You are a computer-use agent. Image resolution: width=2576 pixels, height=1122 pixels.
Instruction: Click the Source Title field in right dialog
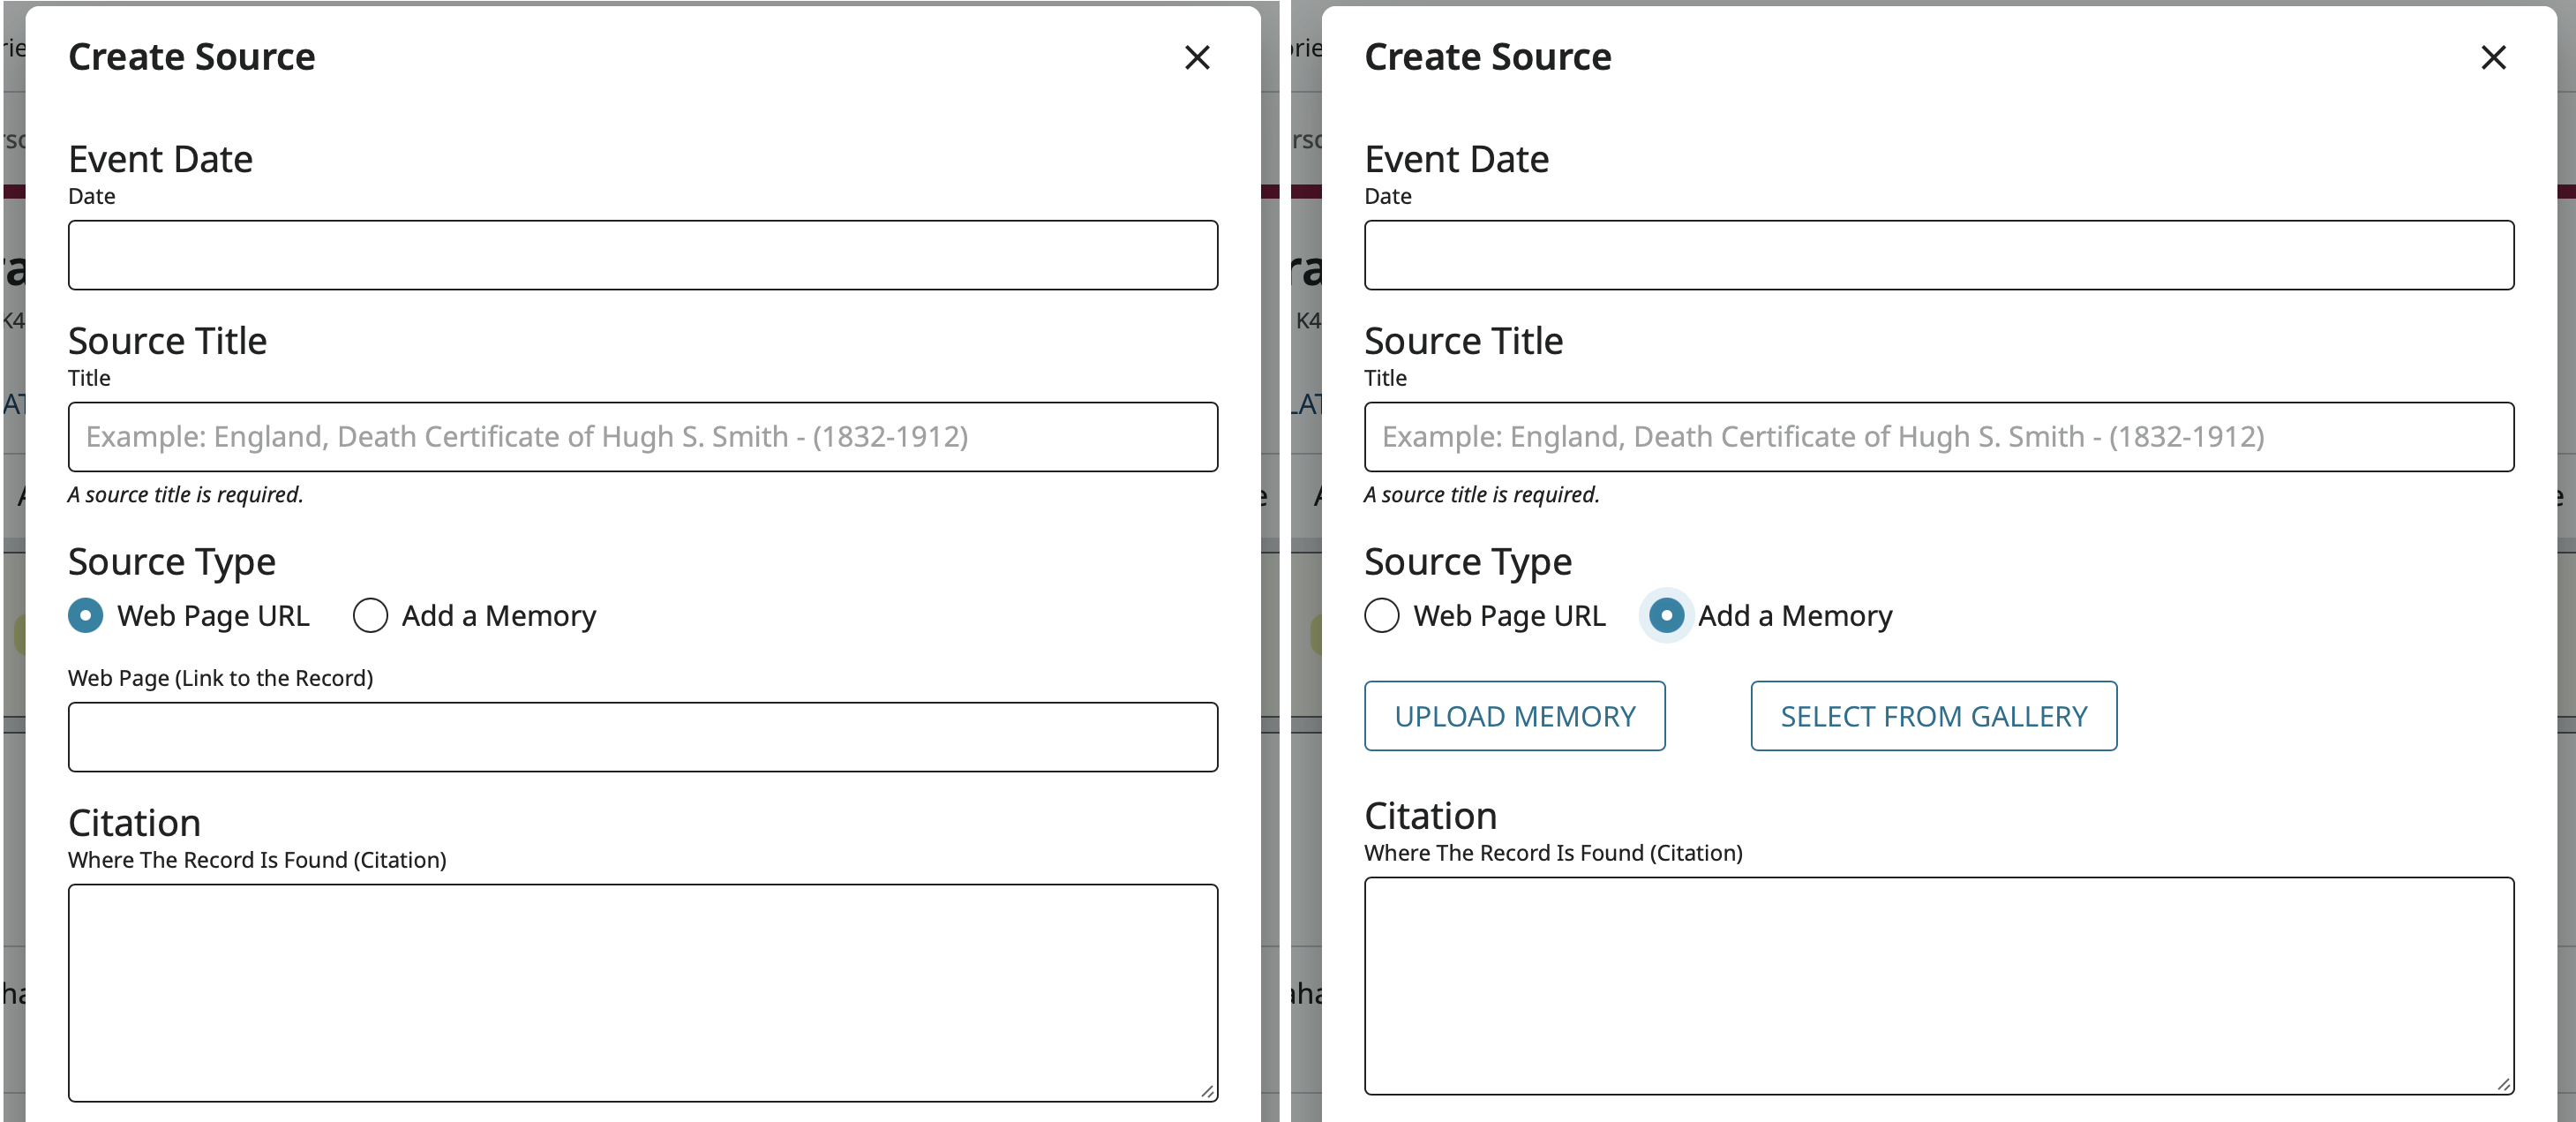[1938, 437]
